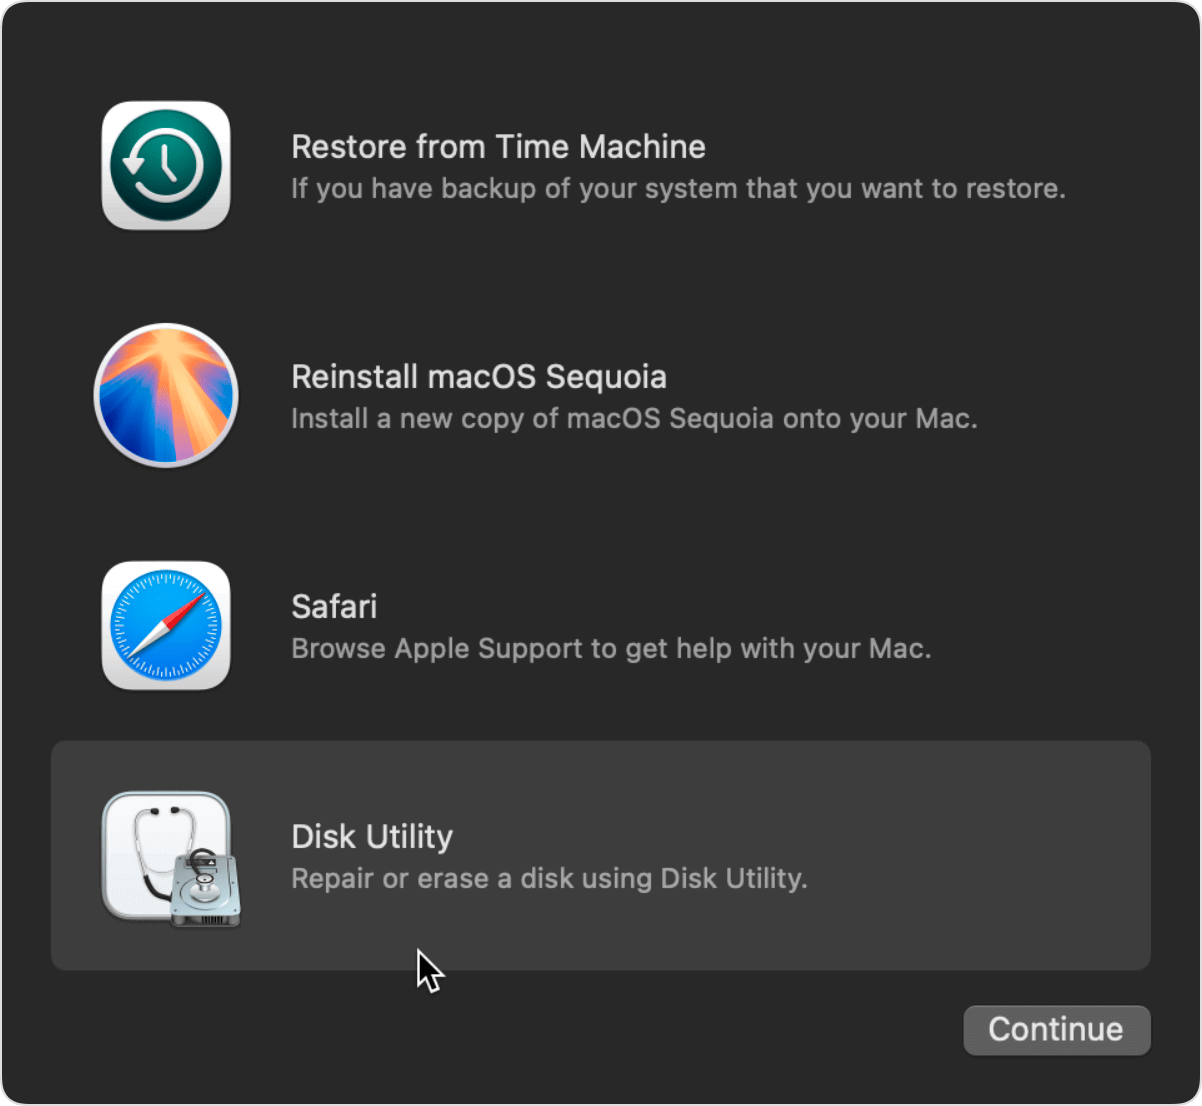Click the Safari compass icon
The height and width of the screenshot is (1106, 1202).
click(165, 625)
